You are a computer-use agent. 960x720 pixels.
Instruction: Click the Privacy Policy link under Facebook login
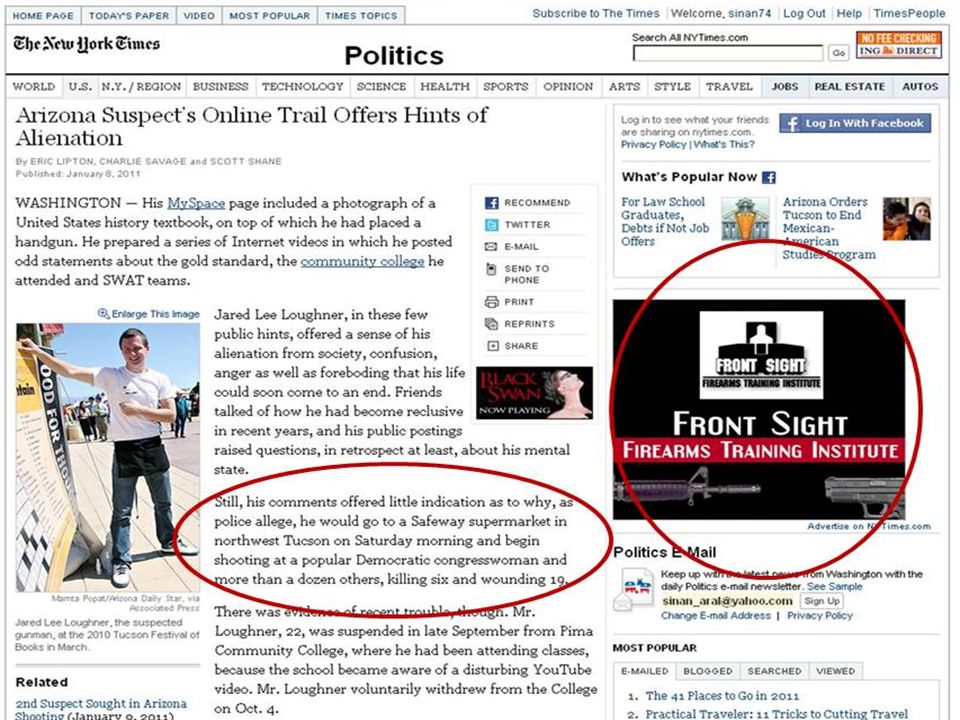click(x=653, y=144)
